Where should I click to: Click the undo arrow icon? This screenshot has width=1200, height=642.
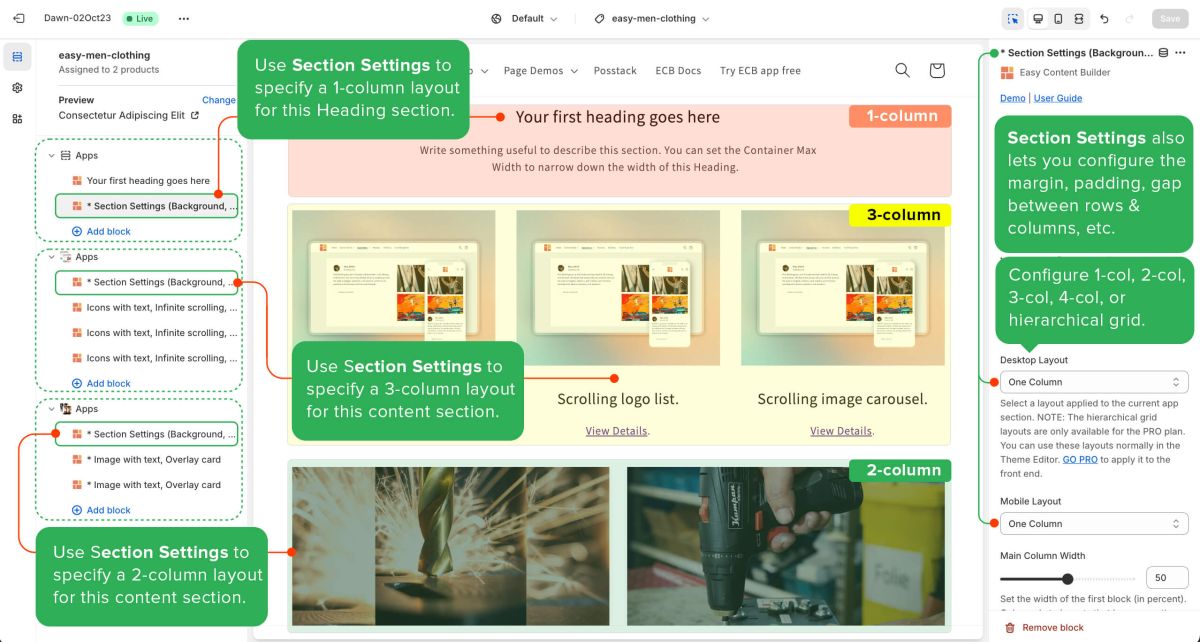tap(1104, 18)
